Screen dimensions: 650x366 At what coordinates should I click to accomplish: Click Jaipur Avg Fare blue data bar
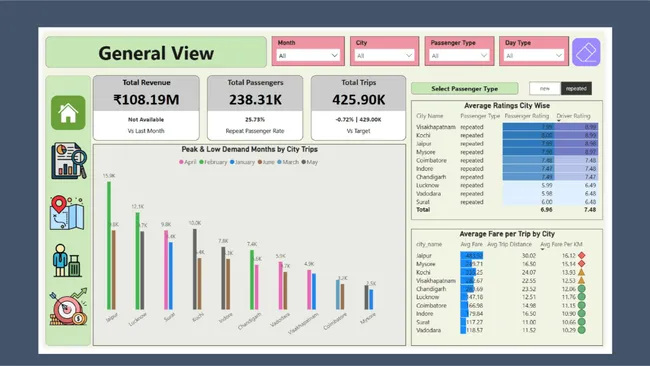tap(471, 255)
